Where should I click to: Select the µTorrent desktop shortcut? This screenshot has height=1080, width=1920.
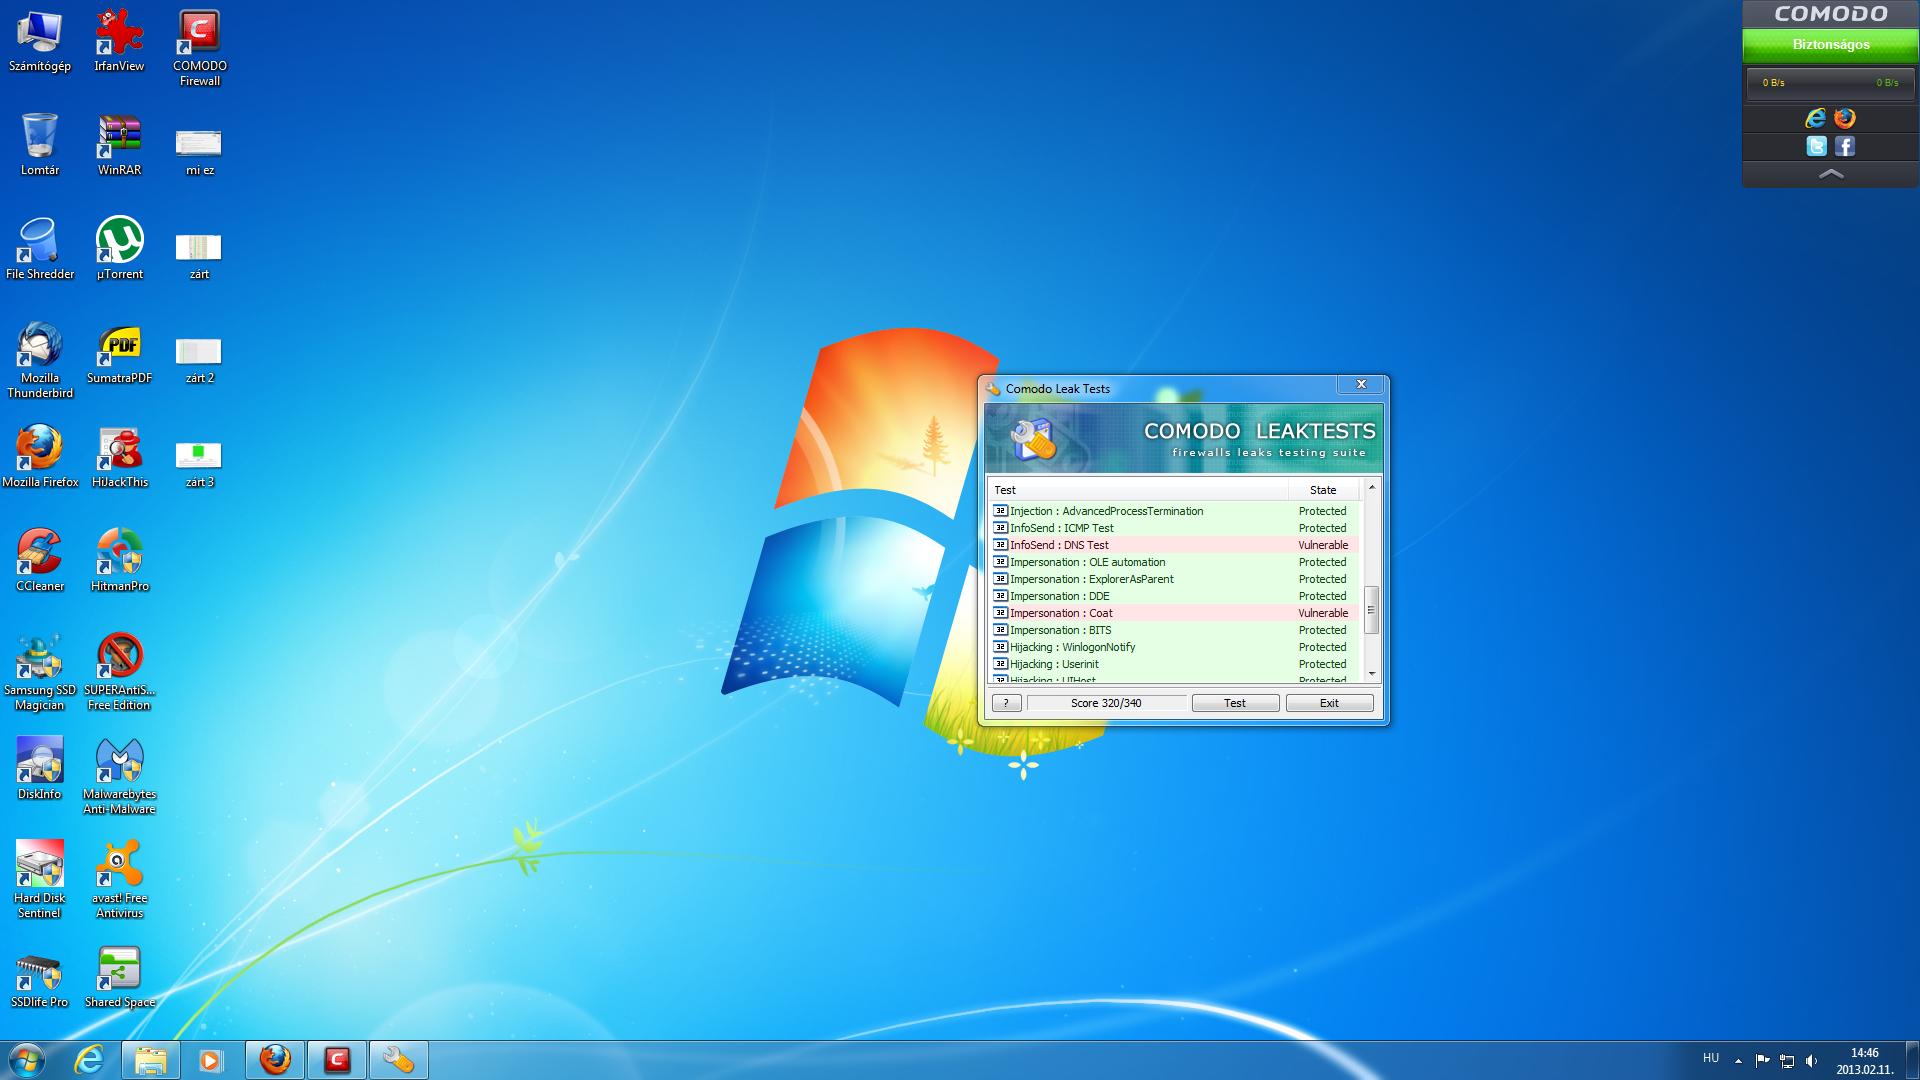(119, 249)
